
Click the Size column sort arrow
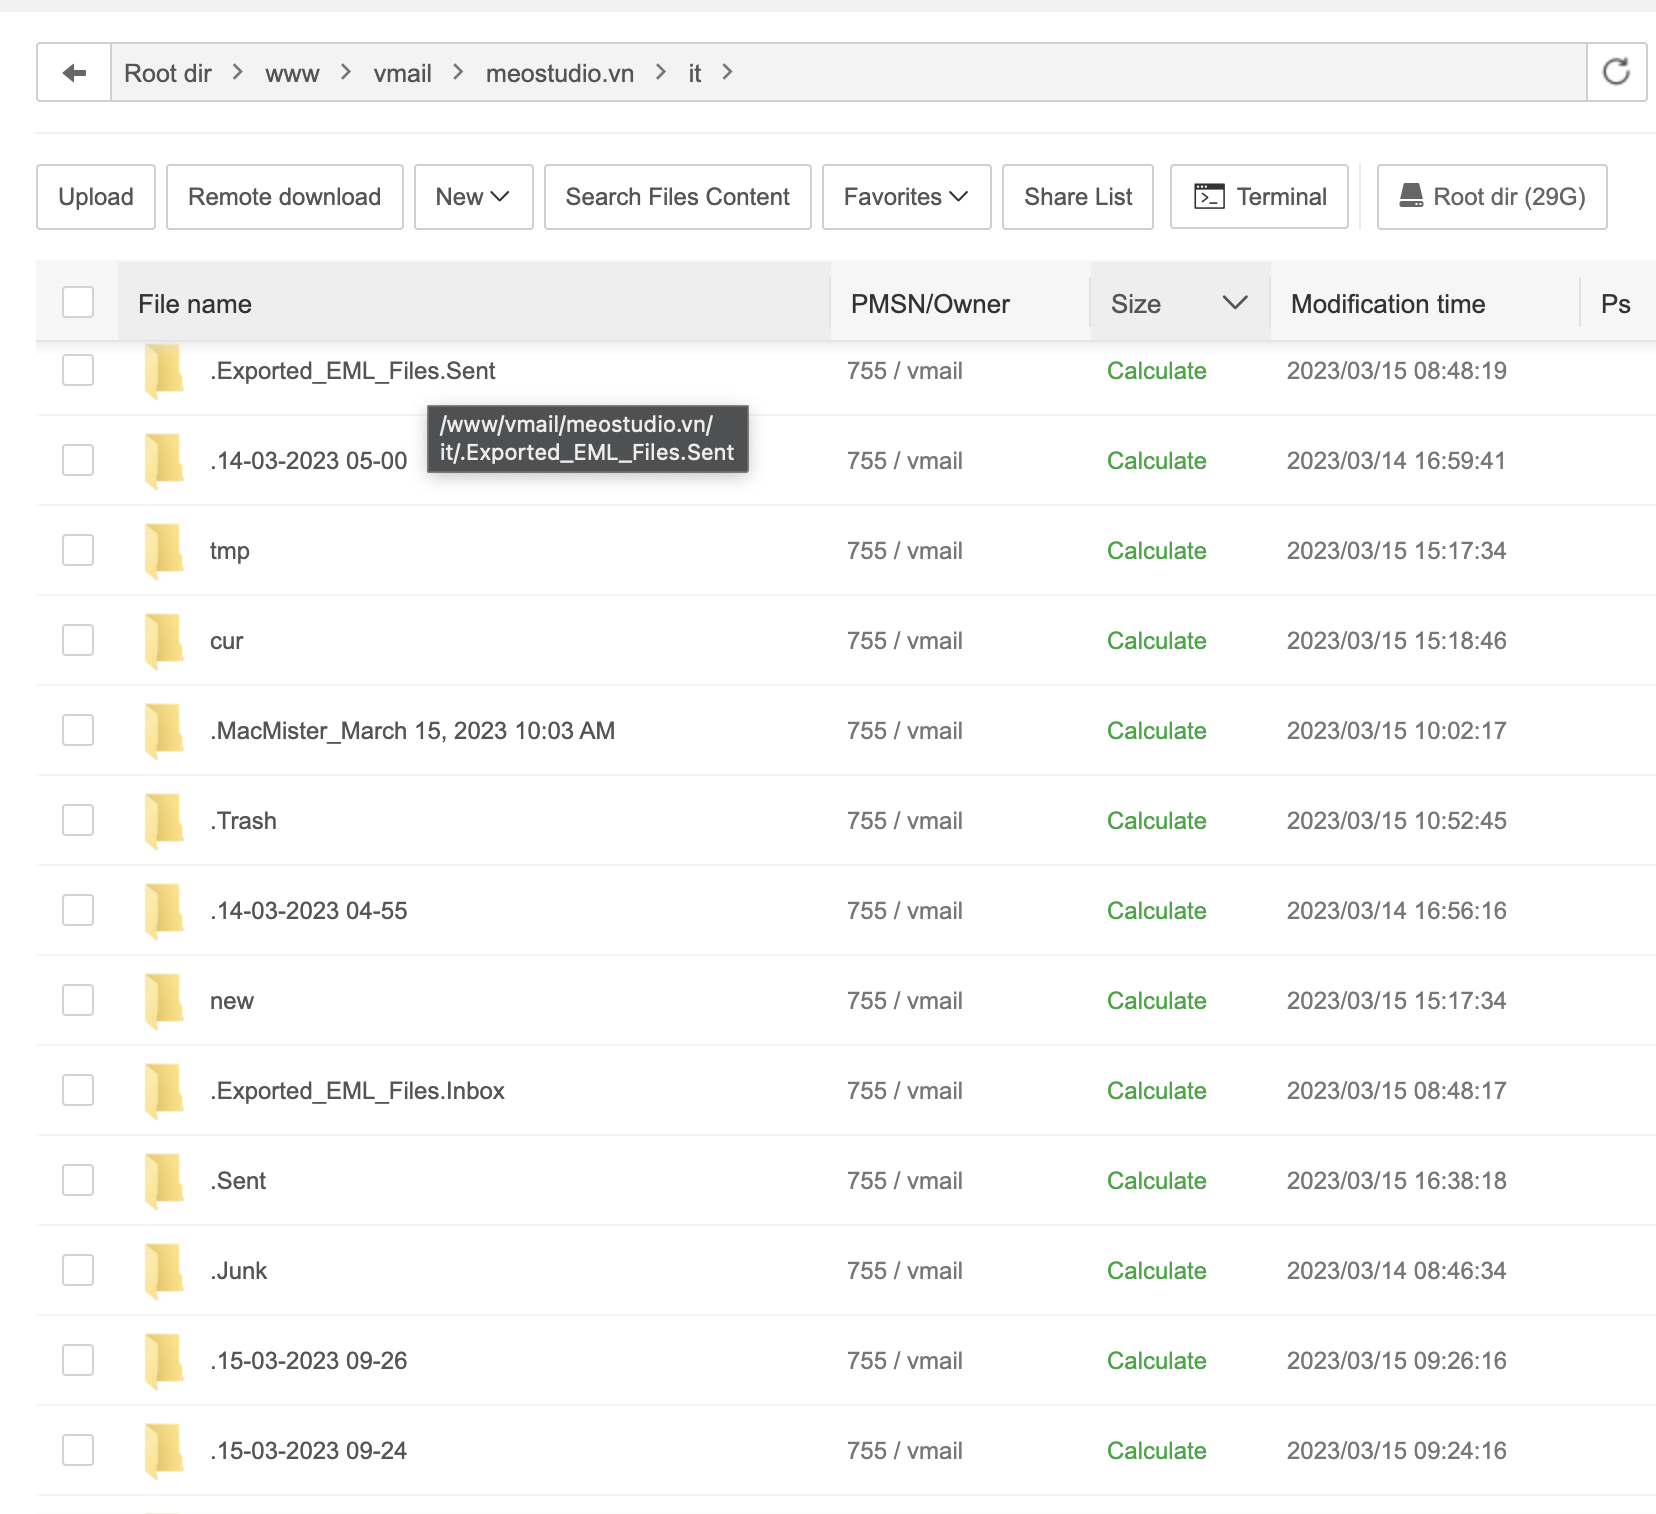click(x=1235, y=303)
